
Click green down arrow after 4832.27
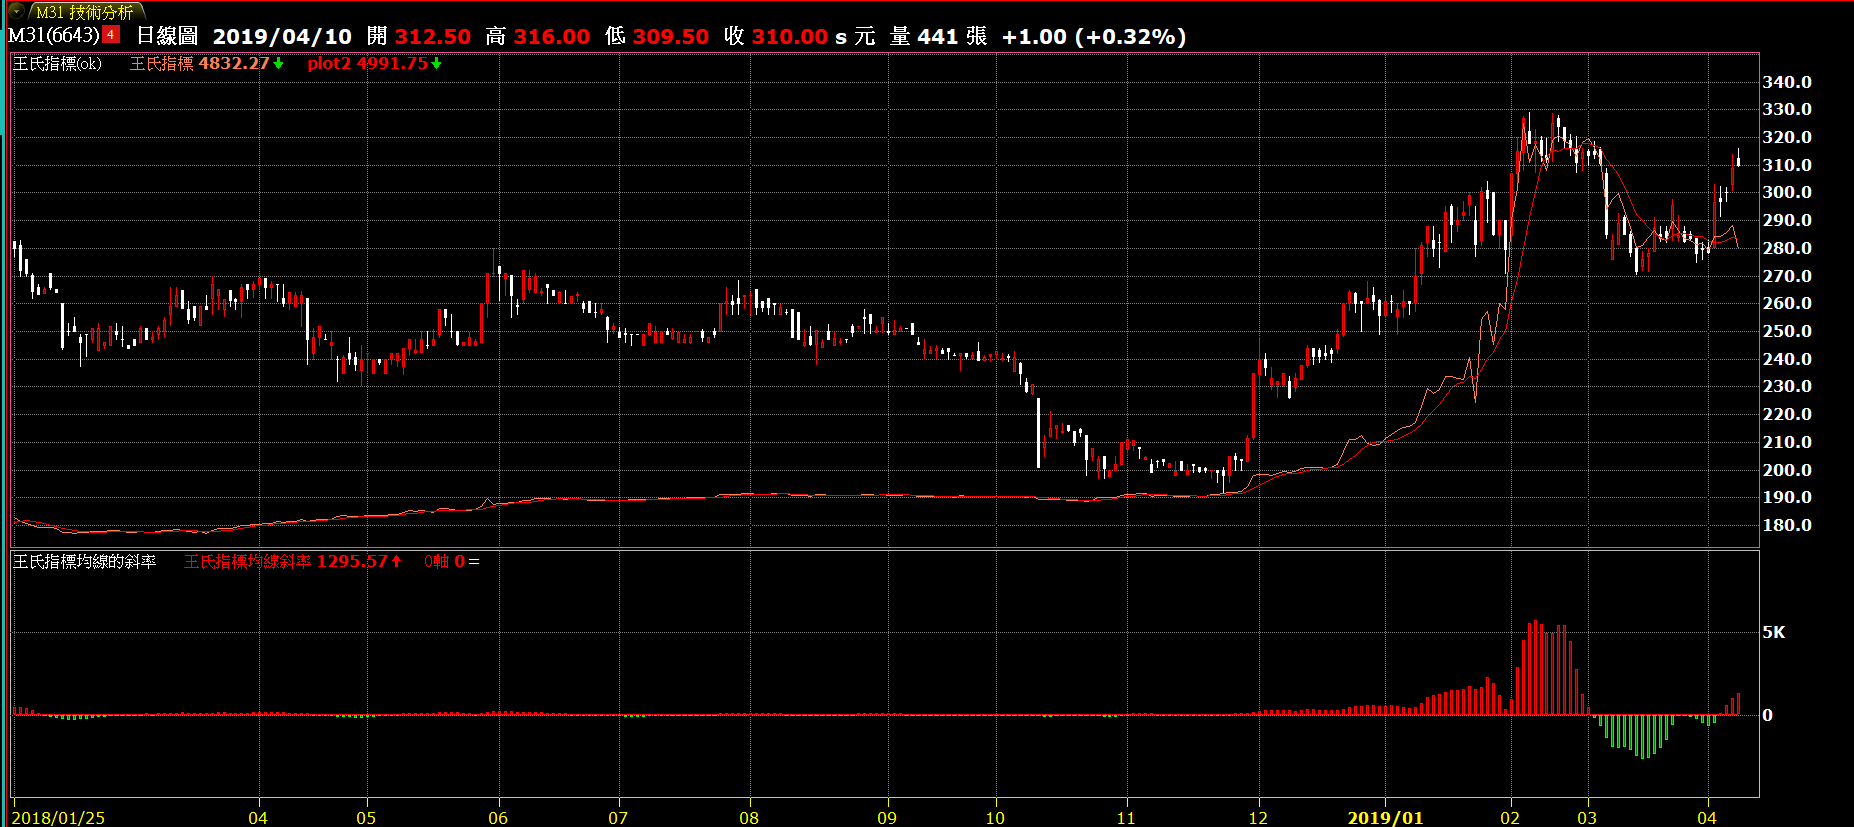point(279,64)
